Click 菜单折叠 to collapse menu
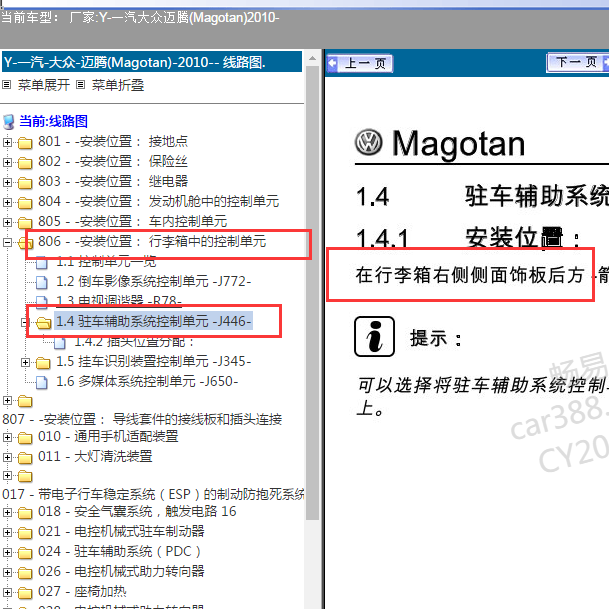Viewport: 609px width, 609px height. [118, 85]
